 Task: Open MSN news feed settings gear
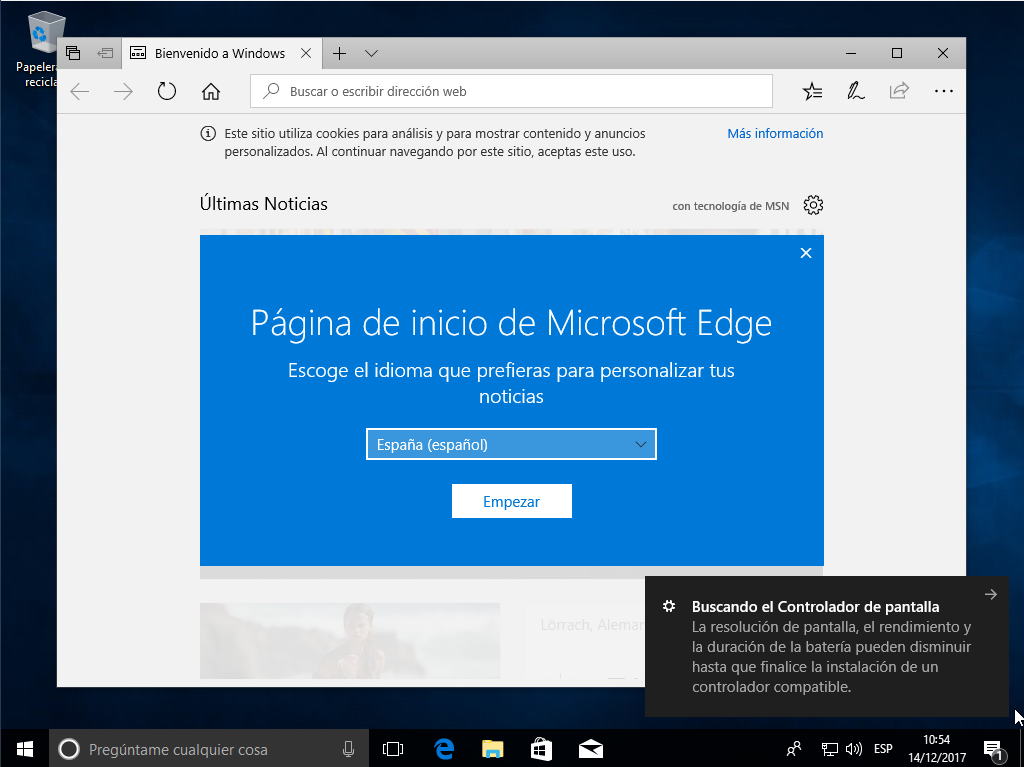coord(813,205)
